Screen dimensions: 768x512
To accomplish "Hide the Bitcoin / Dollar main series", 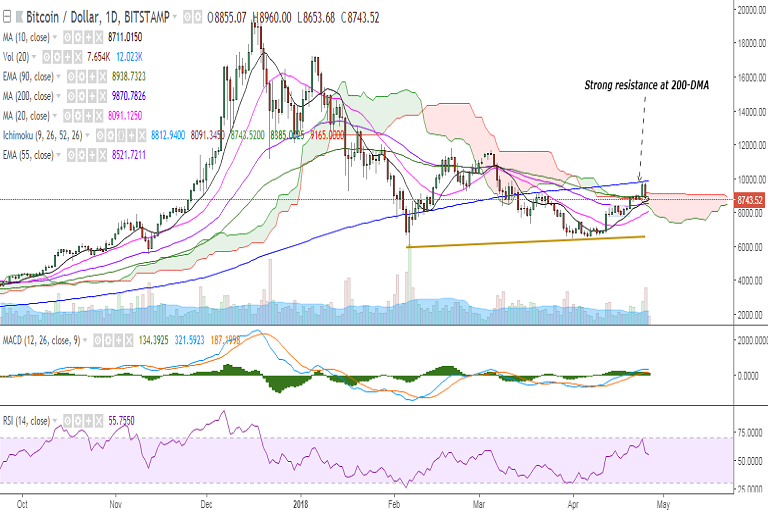I will 188,17.
